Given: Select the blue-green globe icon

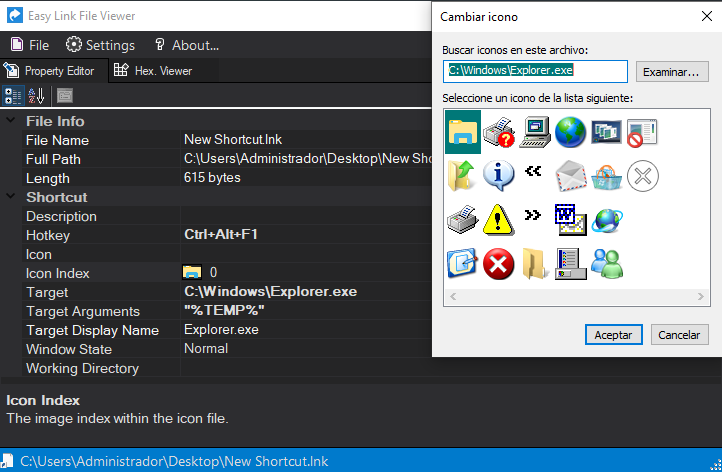Looking at the screenshot, I should [571, 133].
